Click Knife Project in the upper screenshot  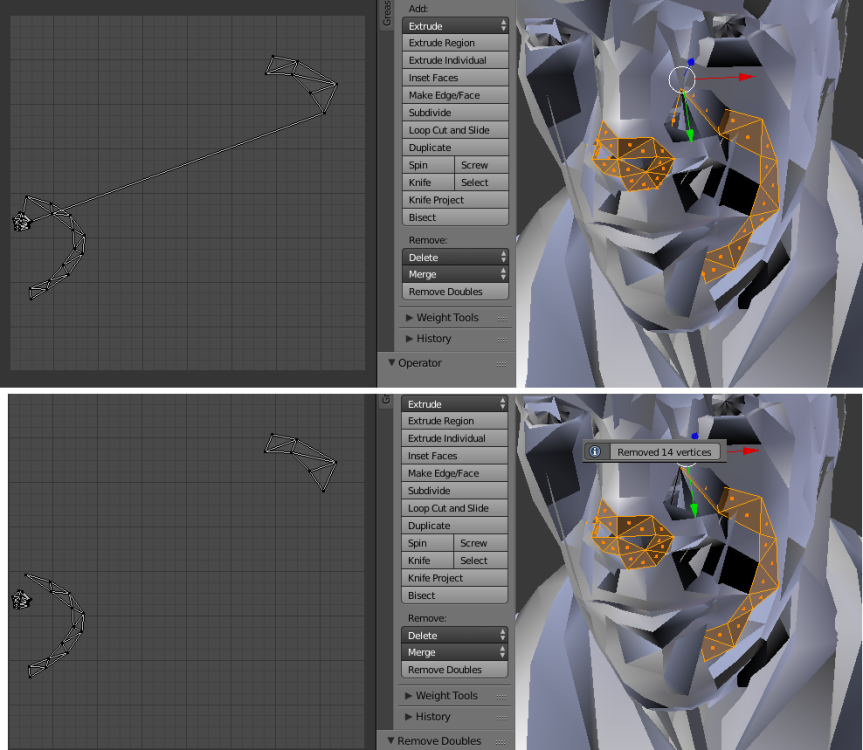coord(456,200)
